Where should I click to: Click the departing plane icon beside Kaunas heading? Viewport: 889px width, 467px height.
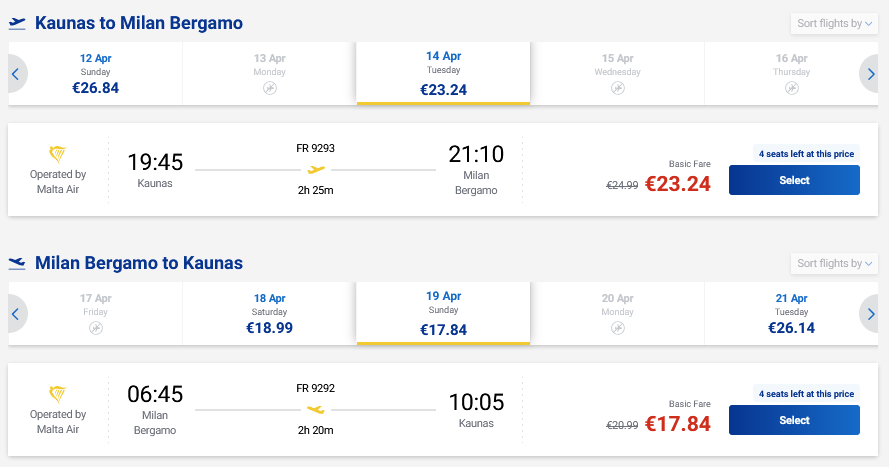click(16, 23)
